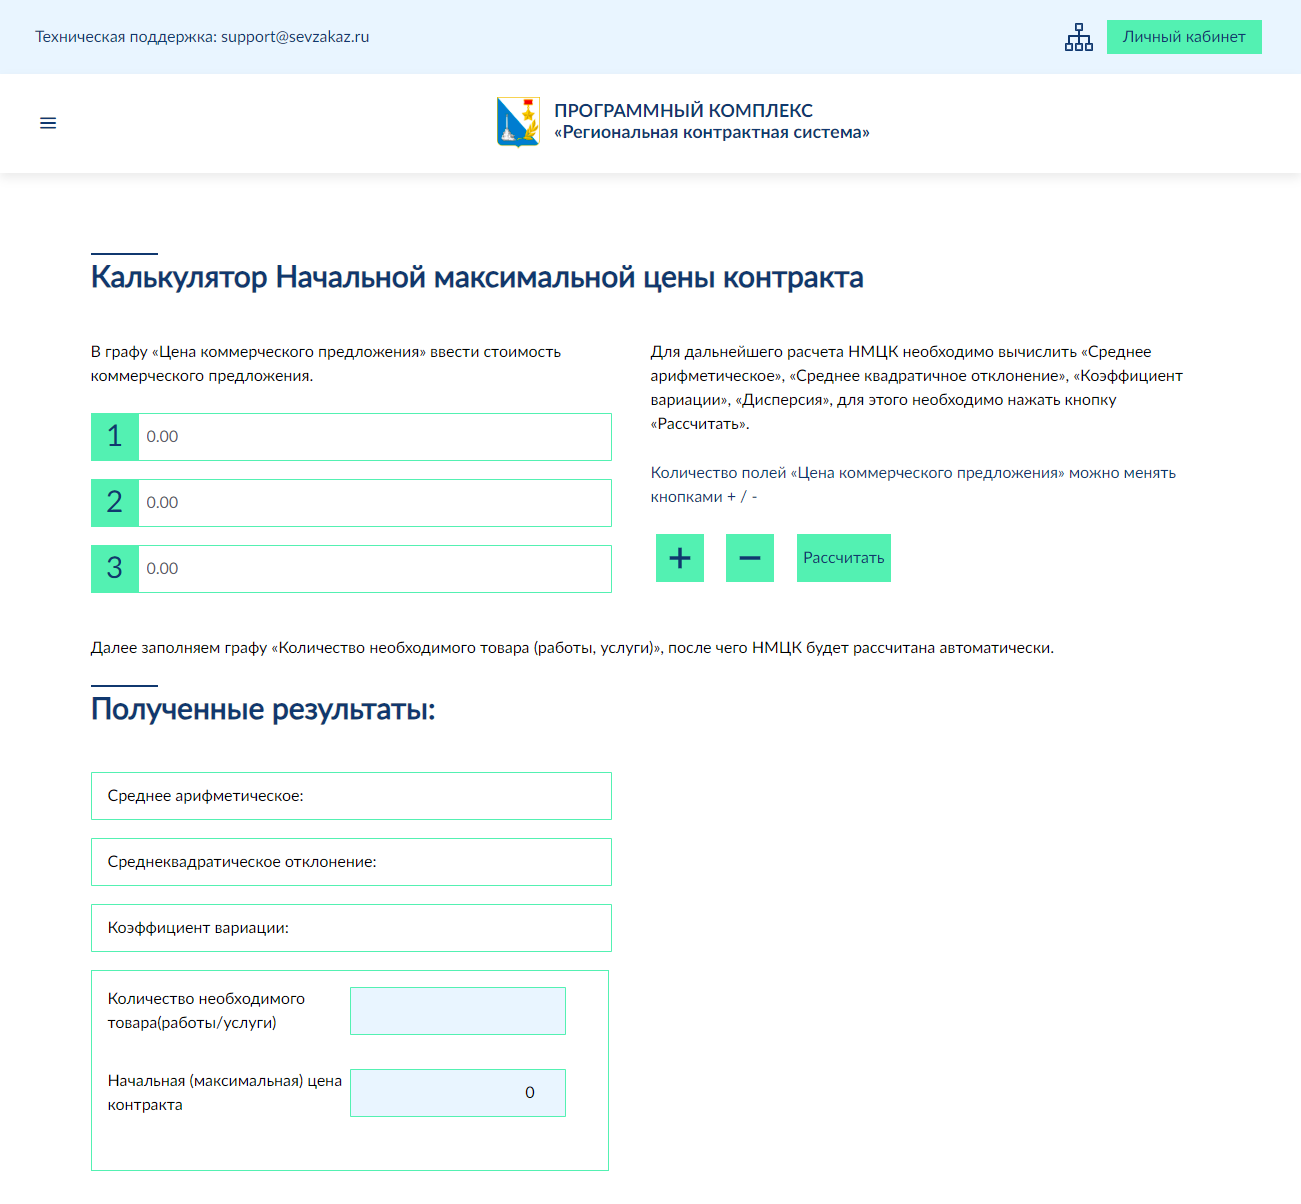This screenshot has height=1204, width=1301.
Task: Focus the second commercial offer price field
Action: 374,503
